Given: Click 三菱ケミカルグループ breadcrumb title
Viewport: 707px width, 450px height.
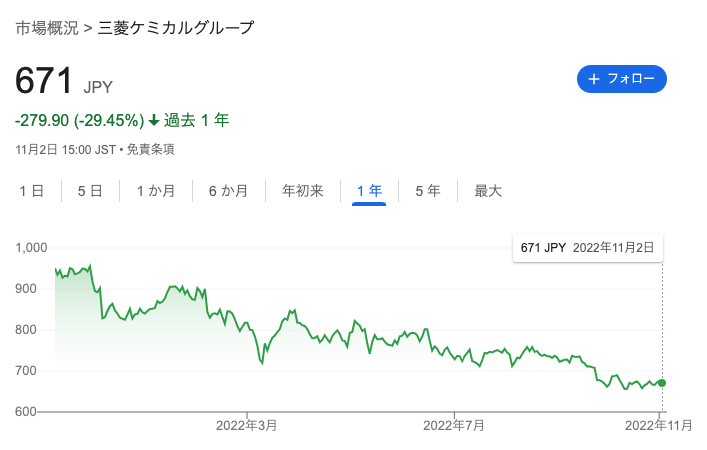Looking at the screenshot, I should coord(176,28).
